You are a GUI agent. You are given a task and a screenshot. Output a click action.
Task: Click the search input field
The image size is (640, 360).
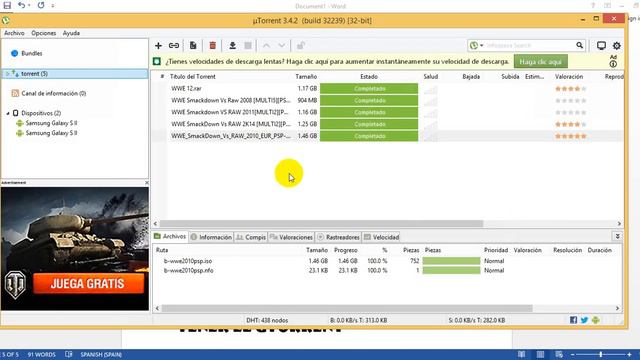(530, 45)
